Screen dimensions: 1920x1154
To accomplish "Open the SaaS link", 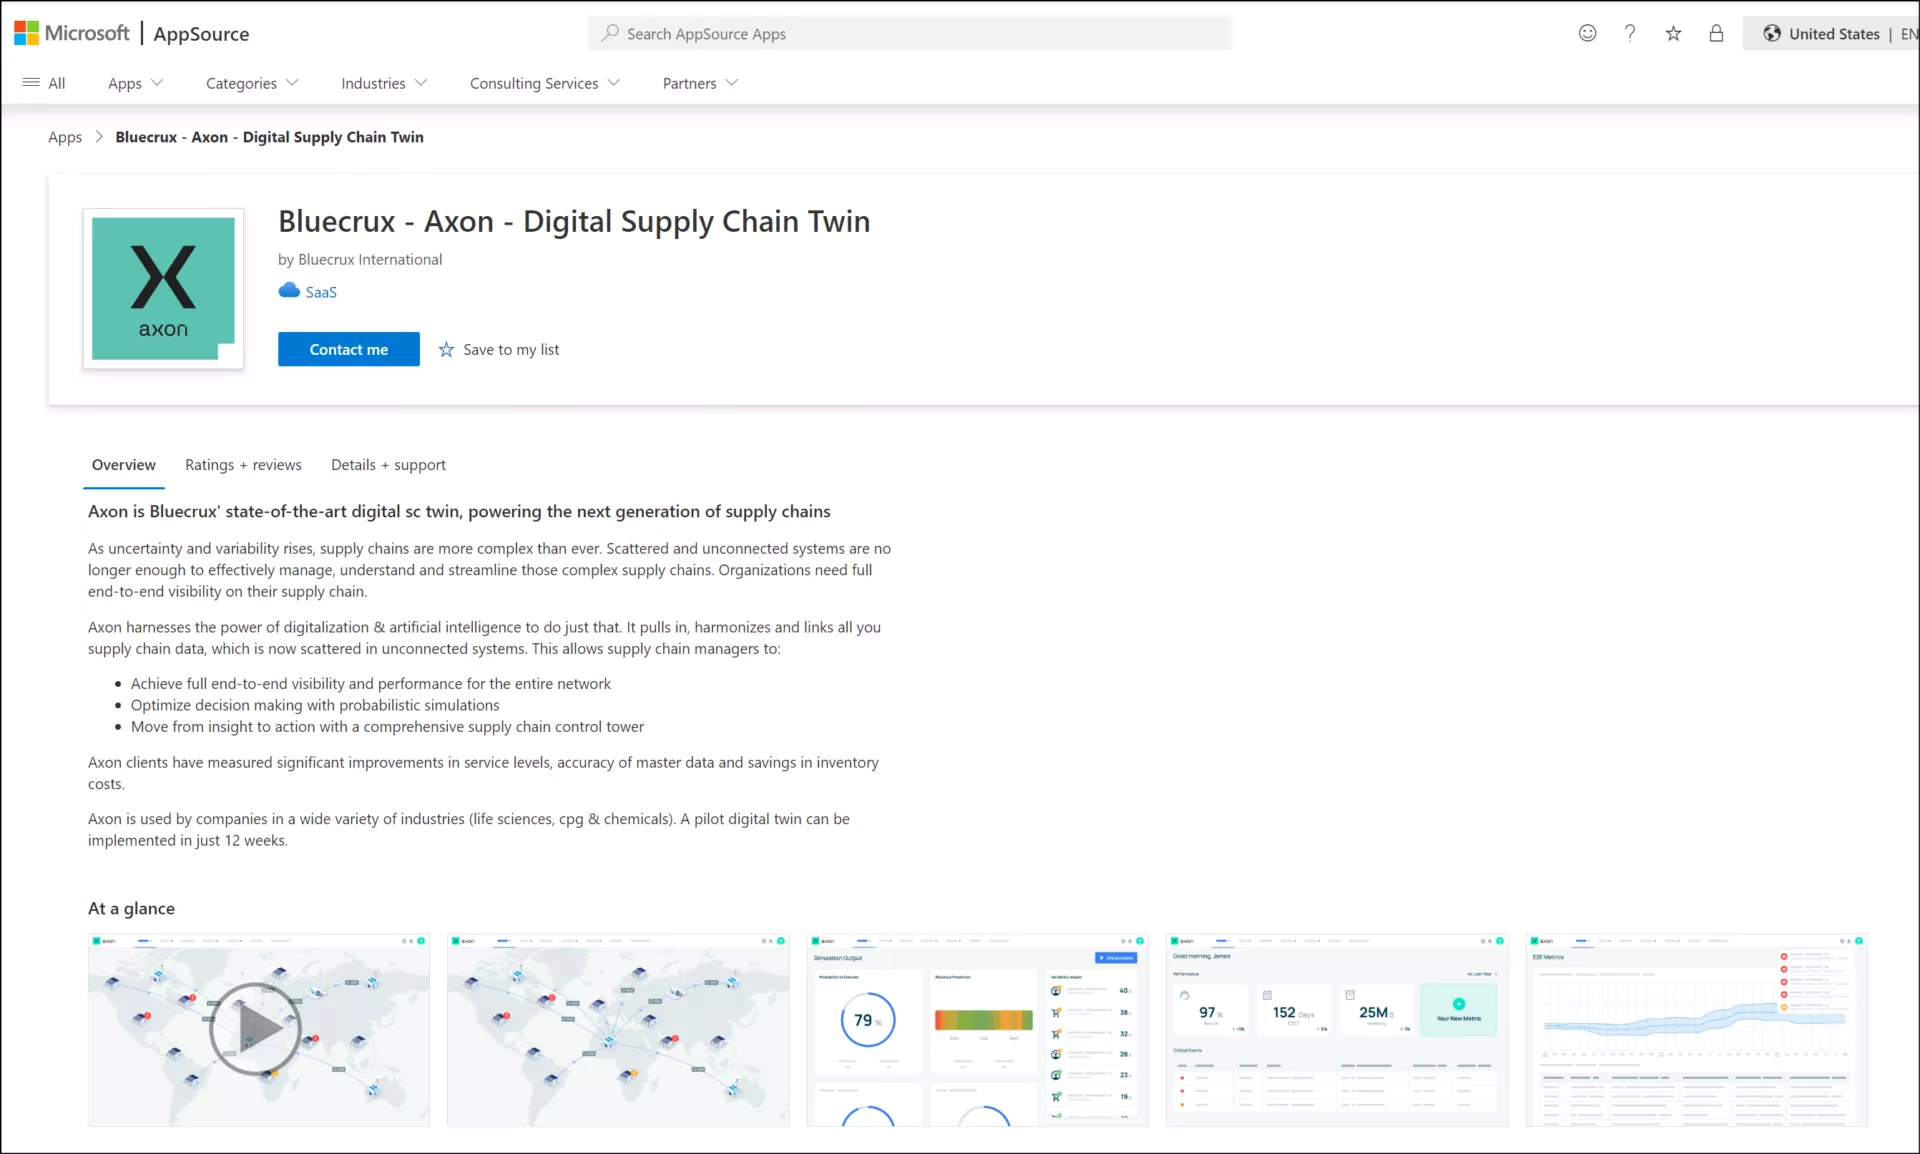I will pos(321,292).
